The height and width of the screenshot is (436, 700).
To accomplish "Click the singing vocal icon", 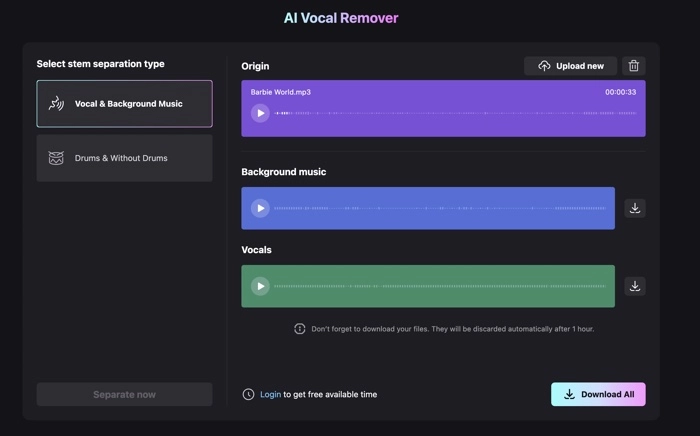I will click(x=56, y=104).
